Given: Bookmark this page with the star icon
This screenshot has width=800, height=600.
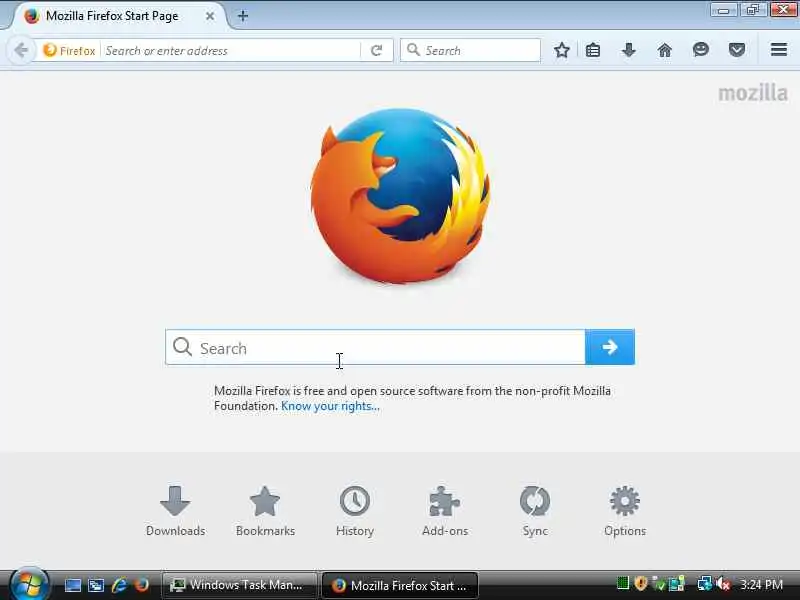Looking at the screenshot, I should [x=562, y=50].
